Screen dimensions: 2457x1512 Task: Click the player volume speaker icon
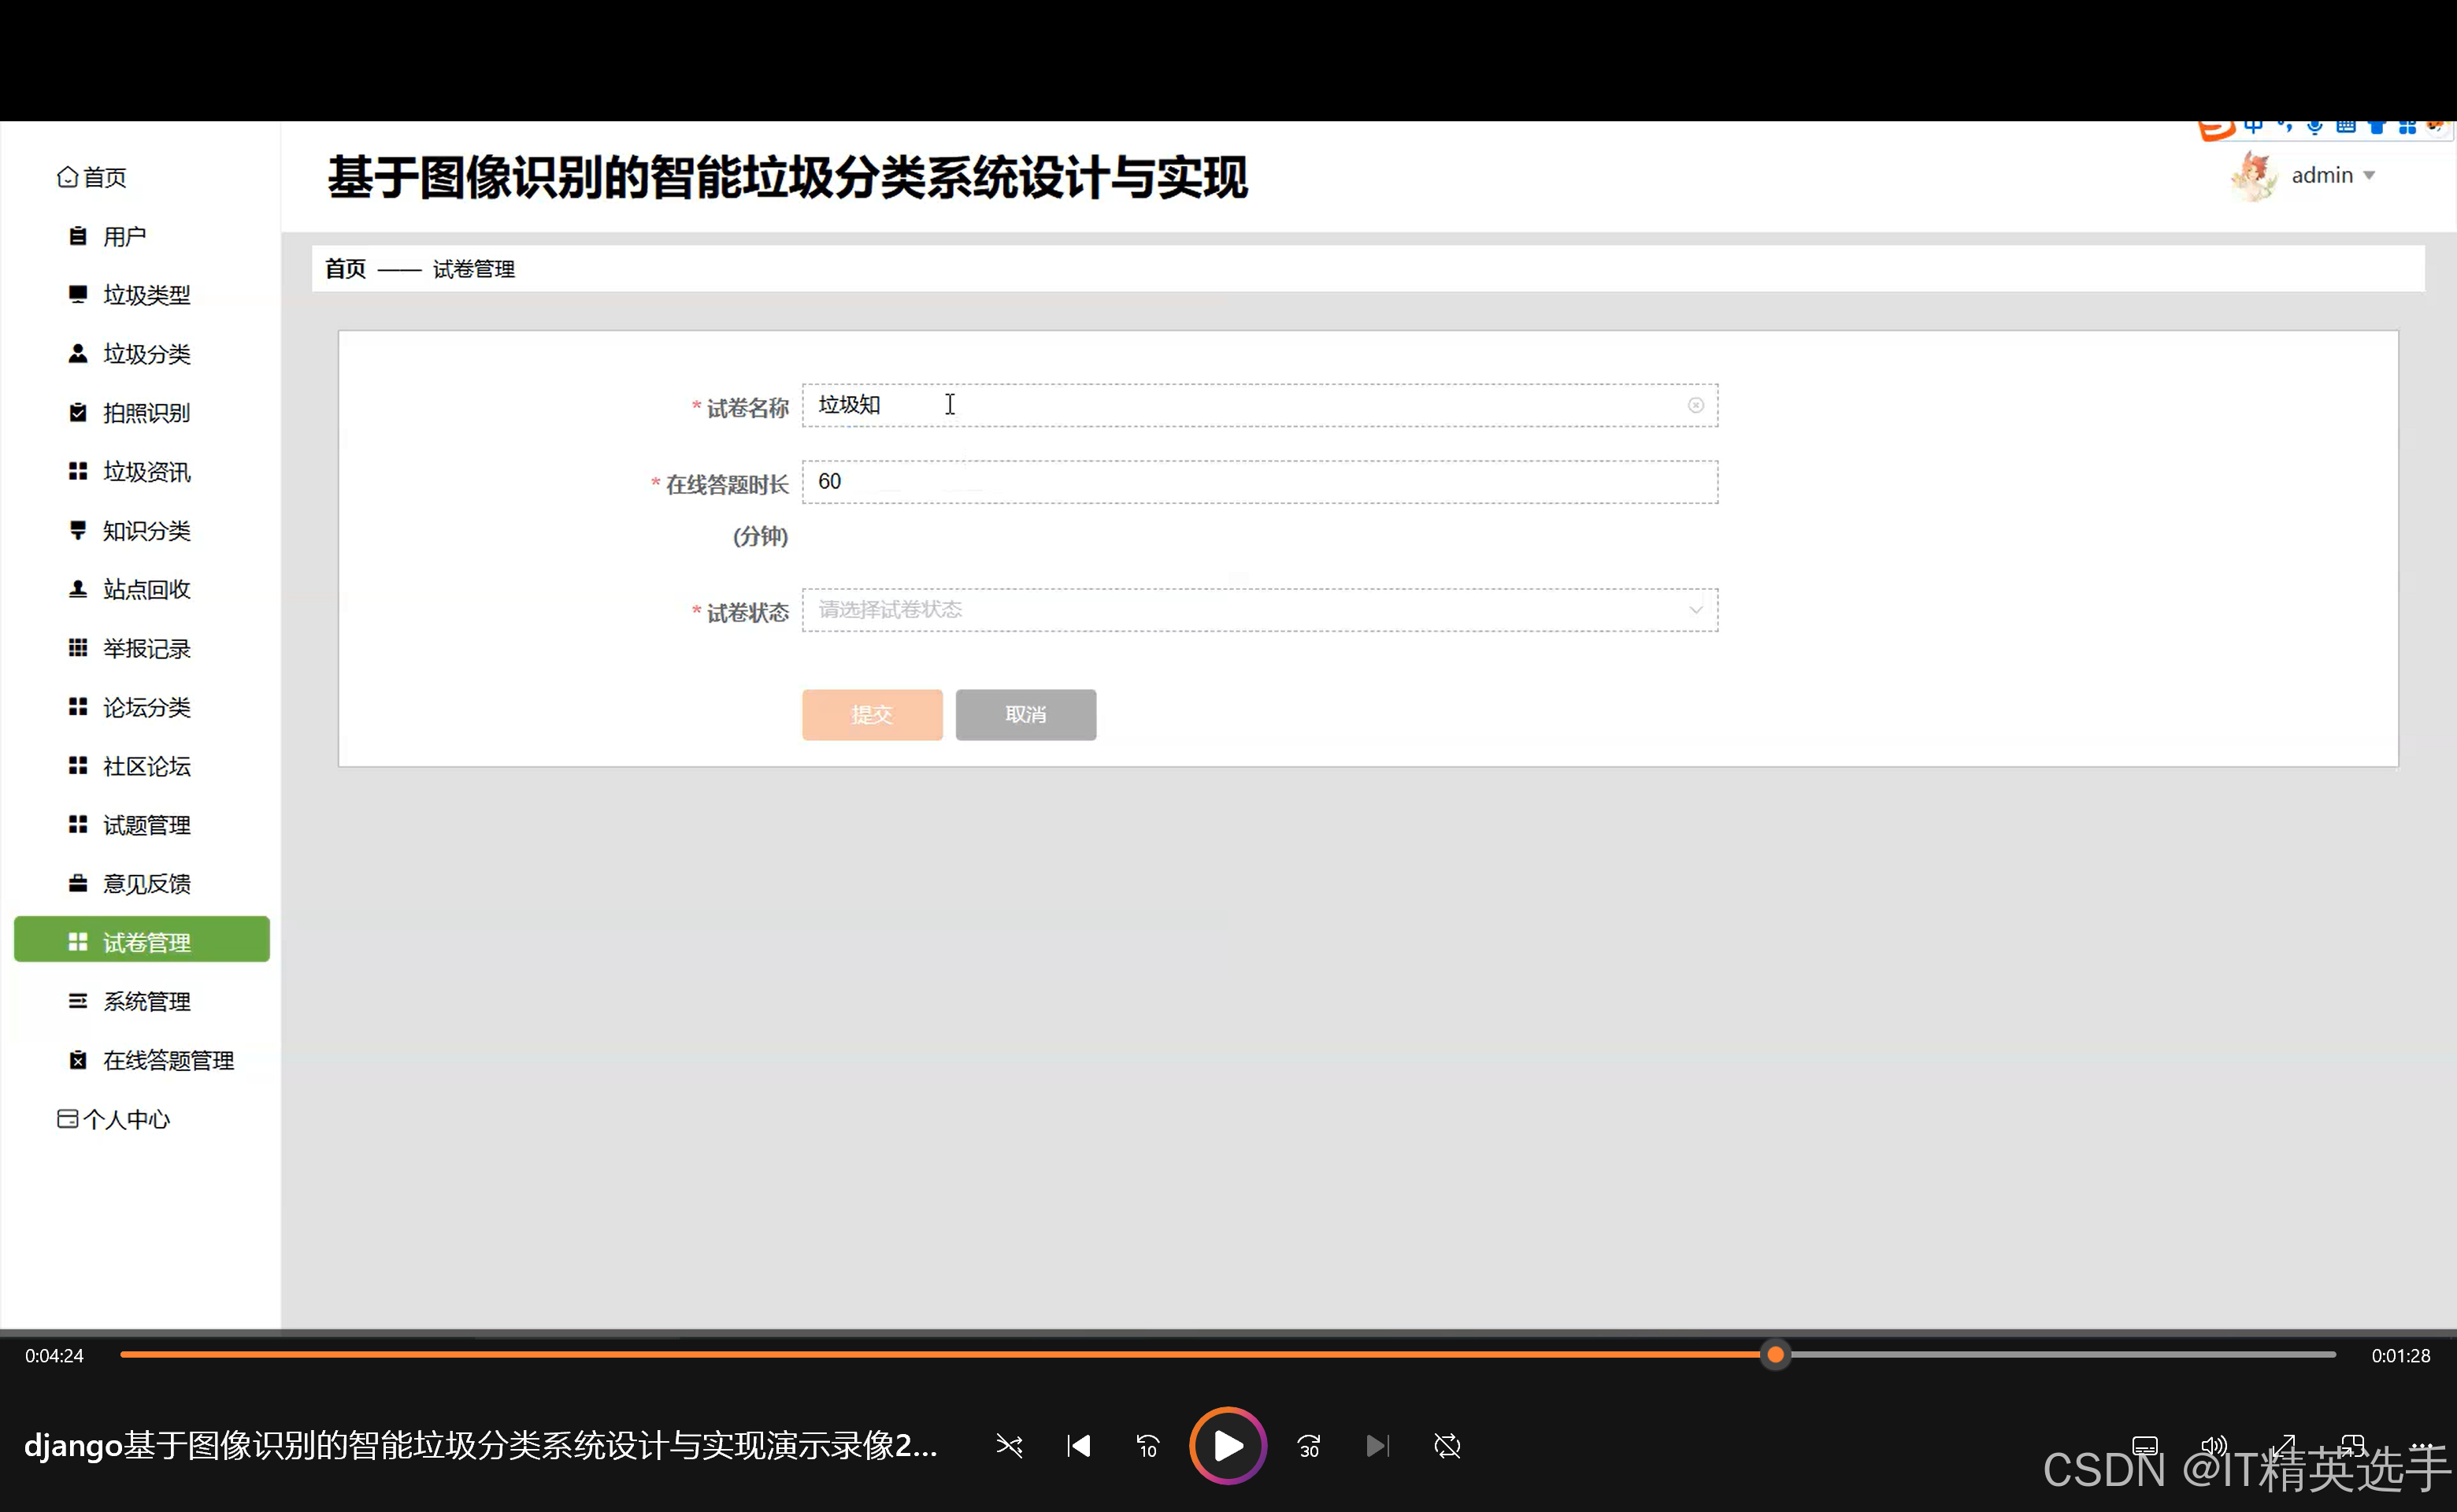pos(2215,1446)
